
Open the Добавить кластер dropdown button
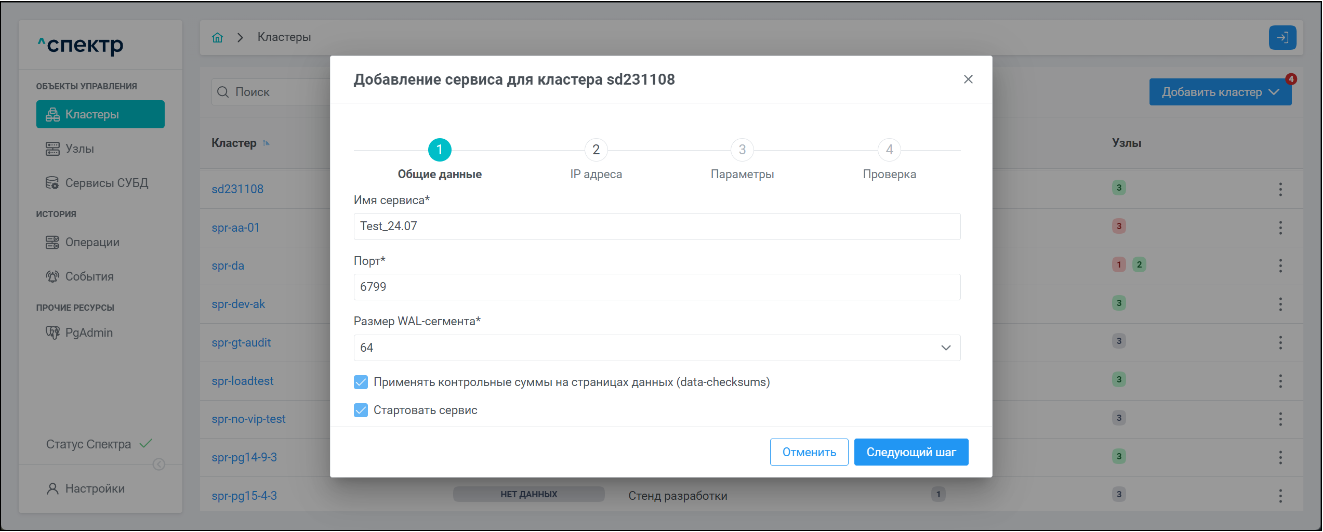[x=1220, y=92]
